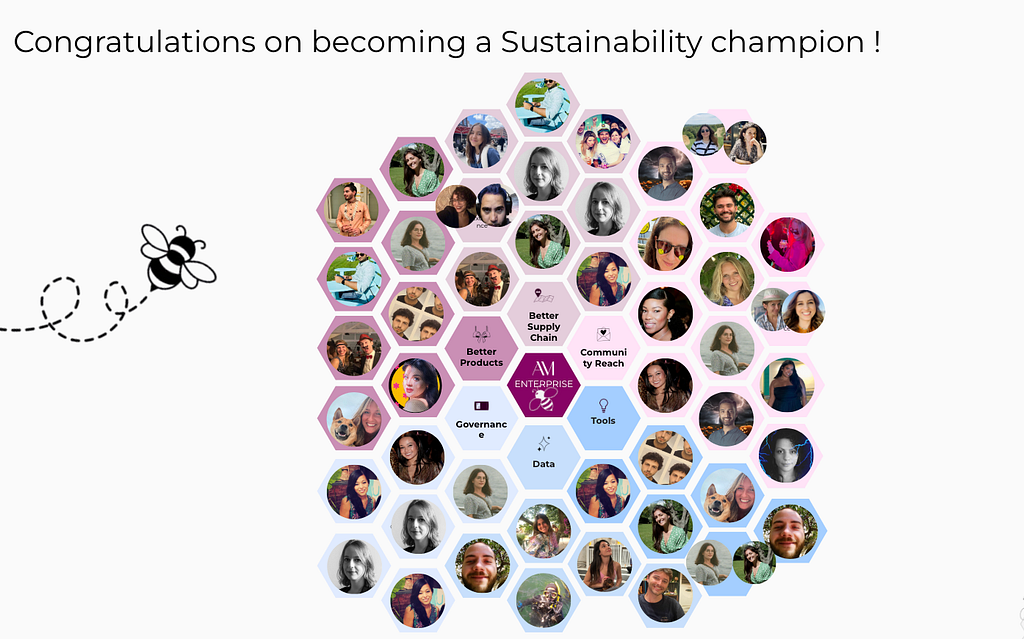Click the woman with yellow sunglasses photo

click(x=665, y=244)
